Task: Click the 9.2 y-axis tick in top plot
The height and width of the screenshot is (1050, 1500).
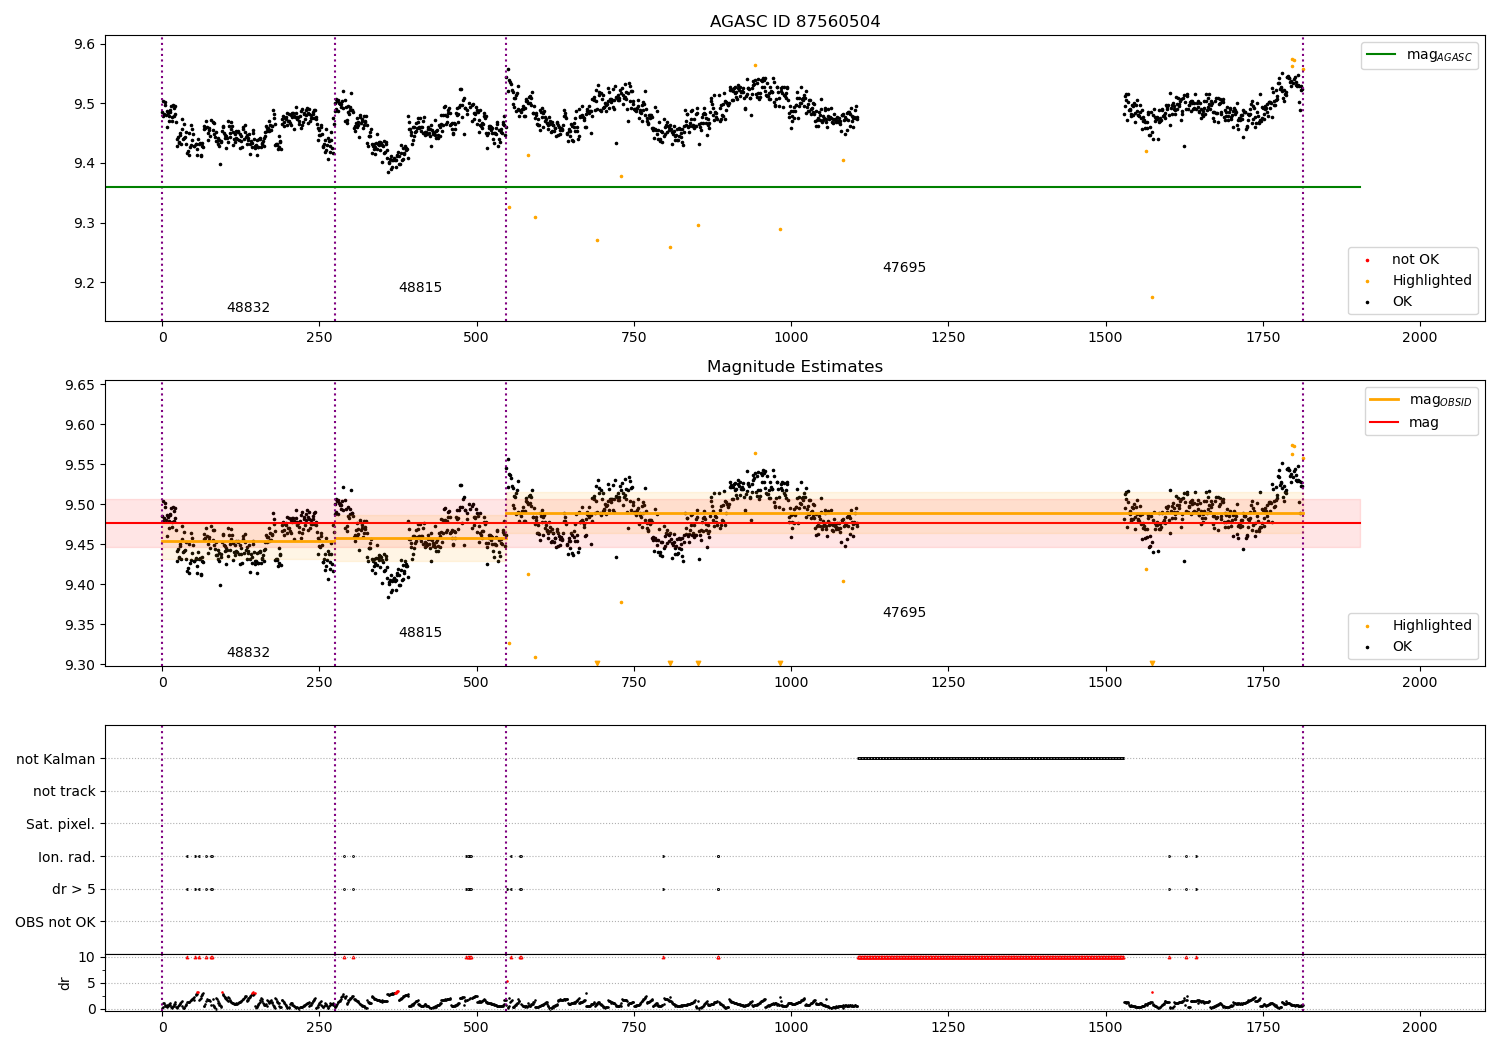Action: pyautogui.click(x=84, y=283)
